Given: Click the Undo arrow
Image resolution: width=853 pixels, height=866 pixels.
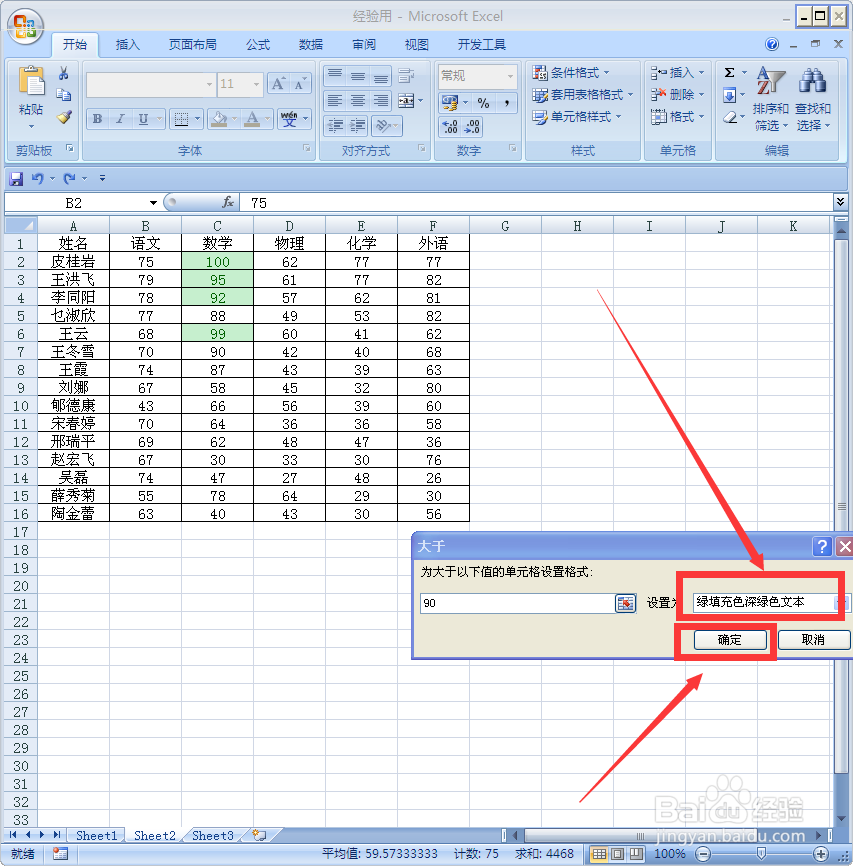Looking at the screenshot, I should tap(38, 178).
